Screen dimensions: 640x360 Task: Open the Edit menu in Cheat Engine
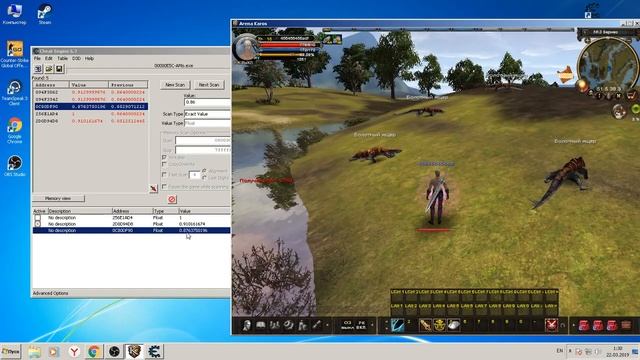pos(49,58)
